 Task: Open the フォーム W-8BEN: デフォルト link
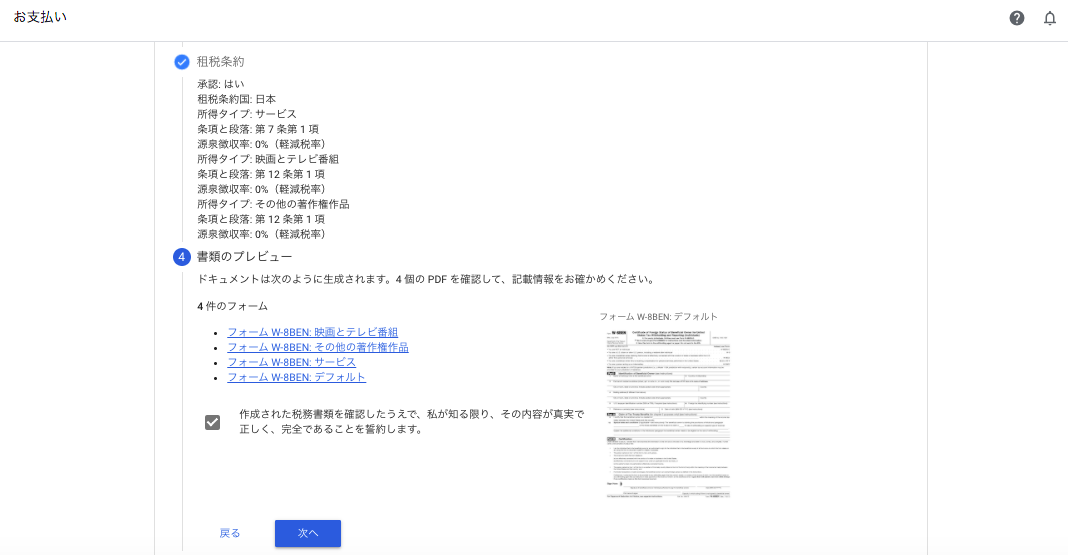pyautogui.click(x=296, y=377)
